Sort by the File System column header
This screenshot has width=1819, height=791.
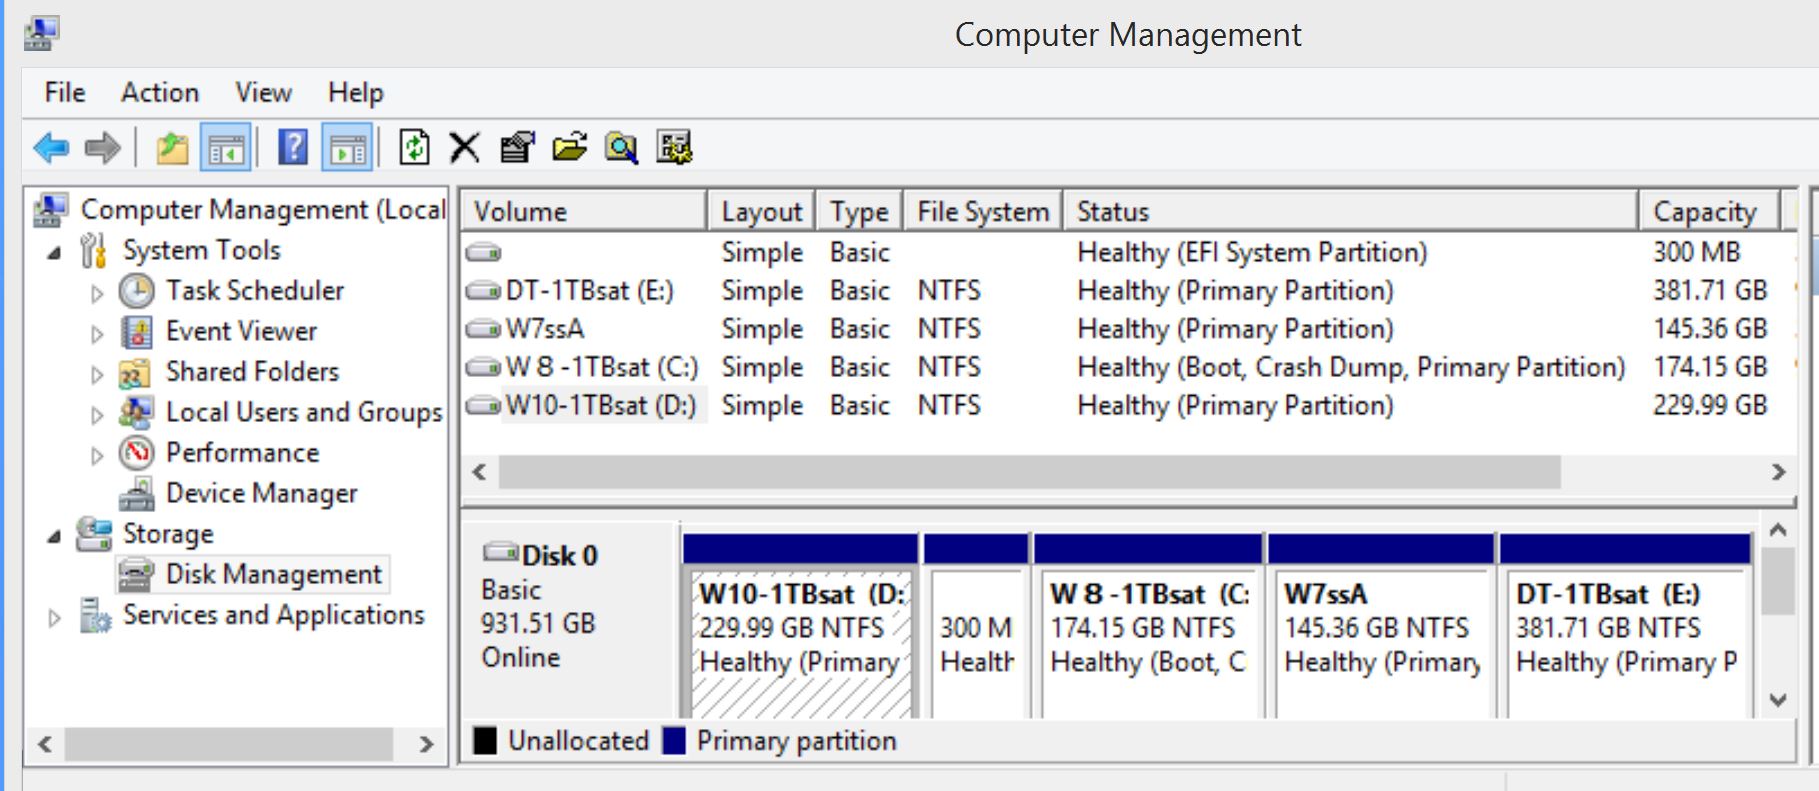[983, 211]
